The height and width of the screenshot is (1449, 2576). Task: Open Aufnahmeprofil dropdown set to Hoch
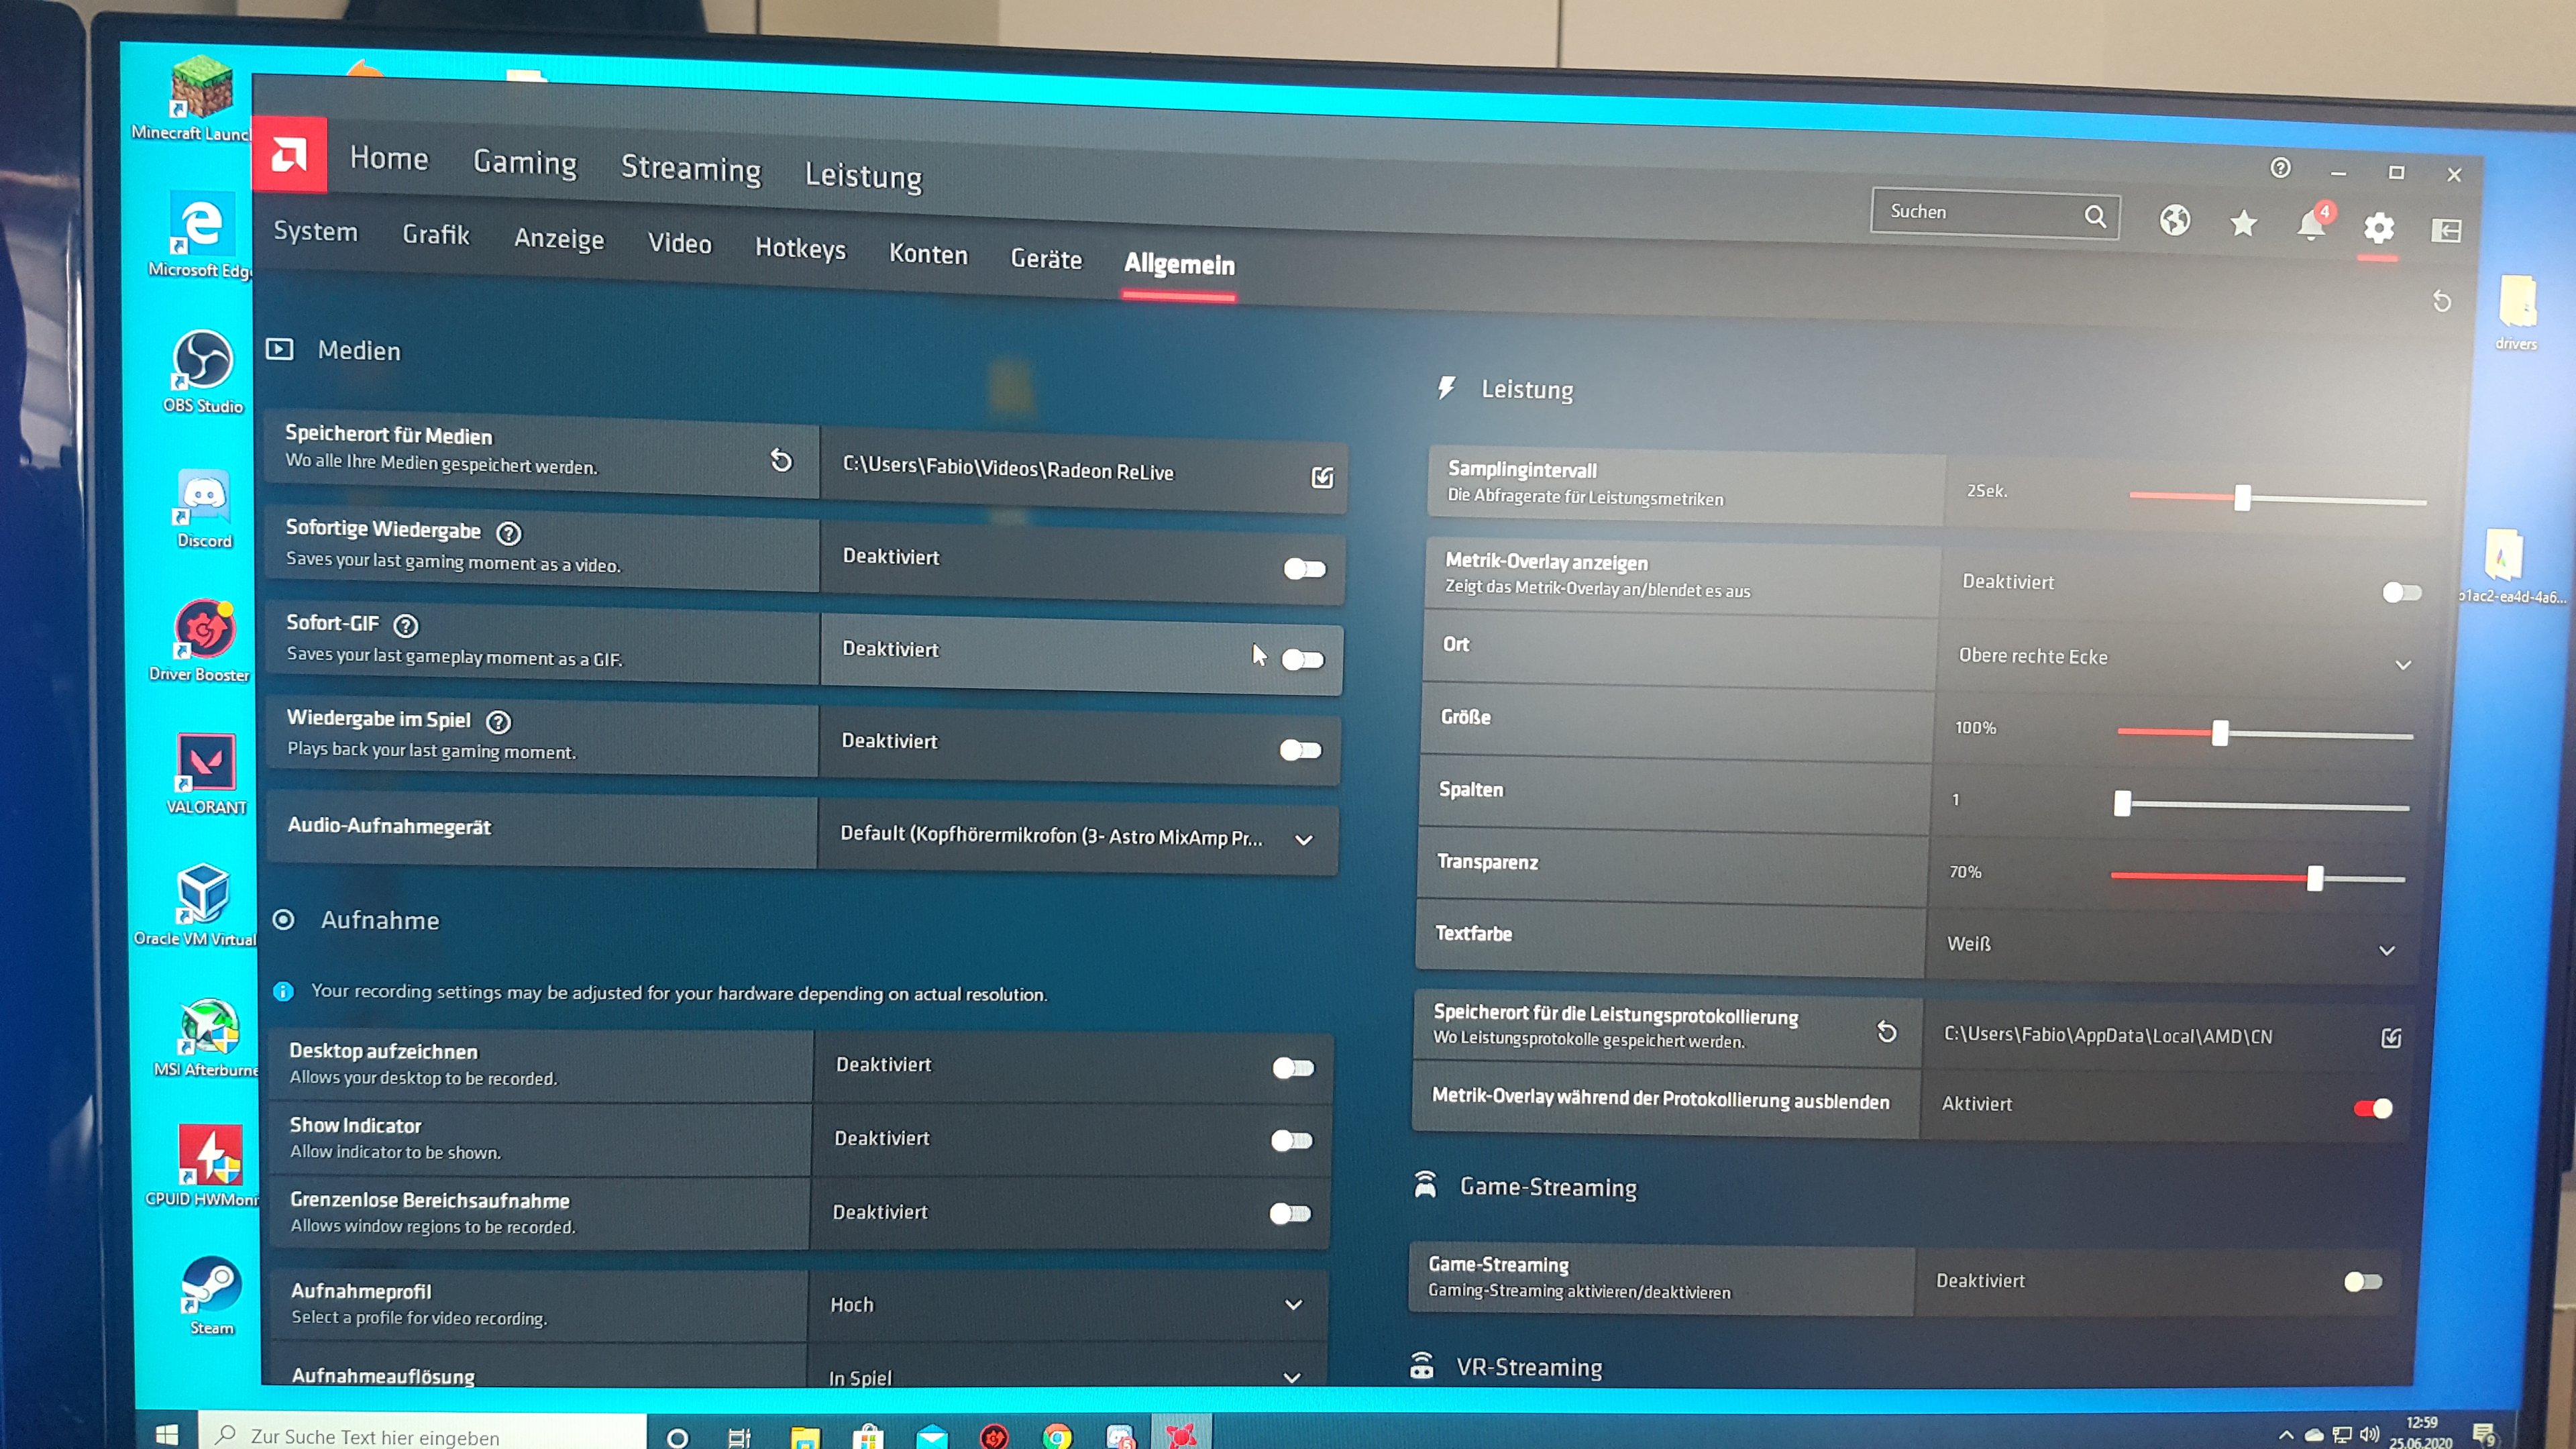coord(1293,1305)
